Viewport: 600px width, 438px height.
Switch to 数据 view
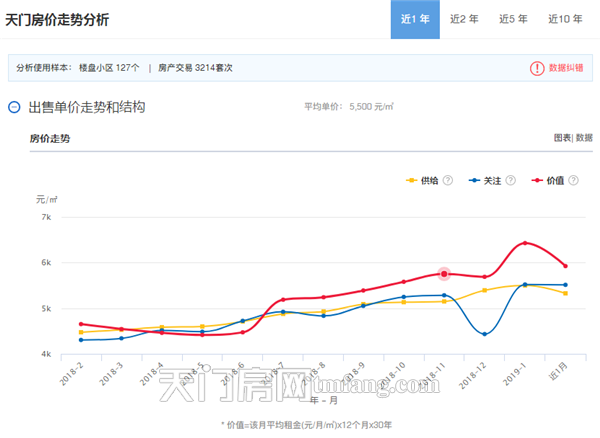click(584, 138)
